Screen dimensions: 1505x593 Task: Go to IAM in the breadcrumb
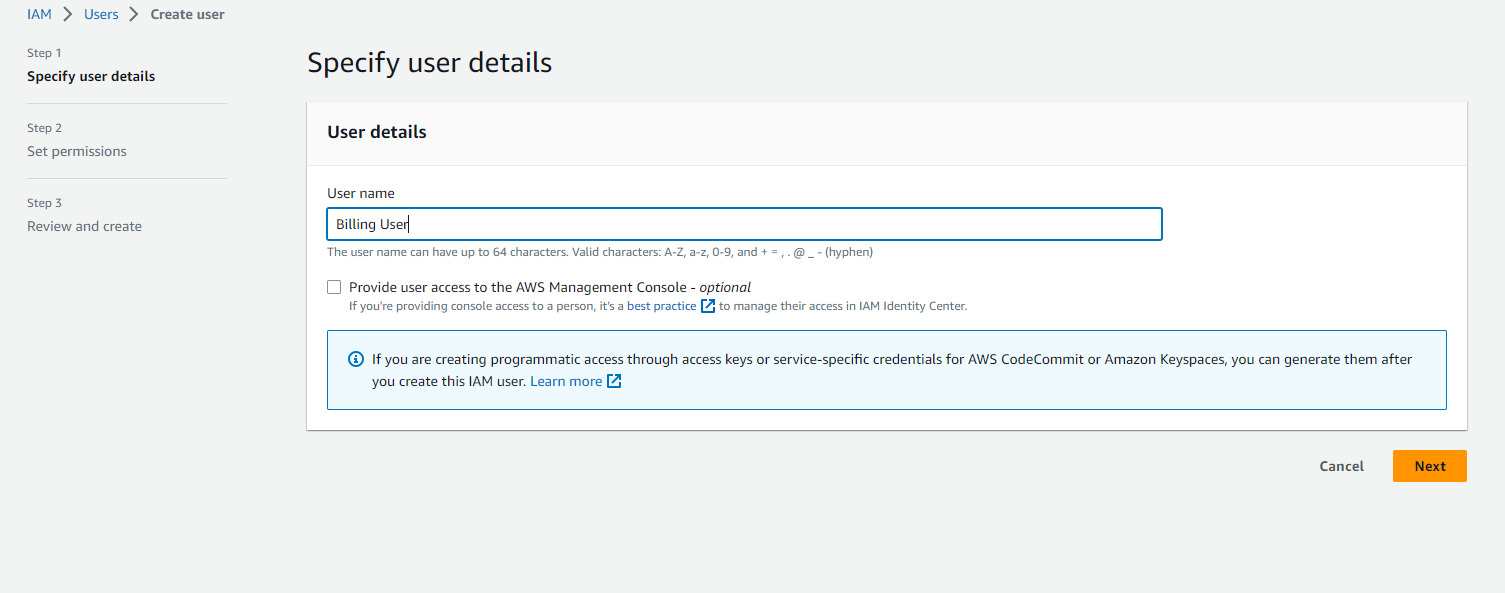[39, 15]
